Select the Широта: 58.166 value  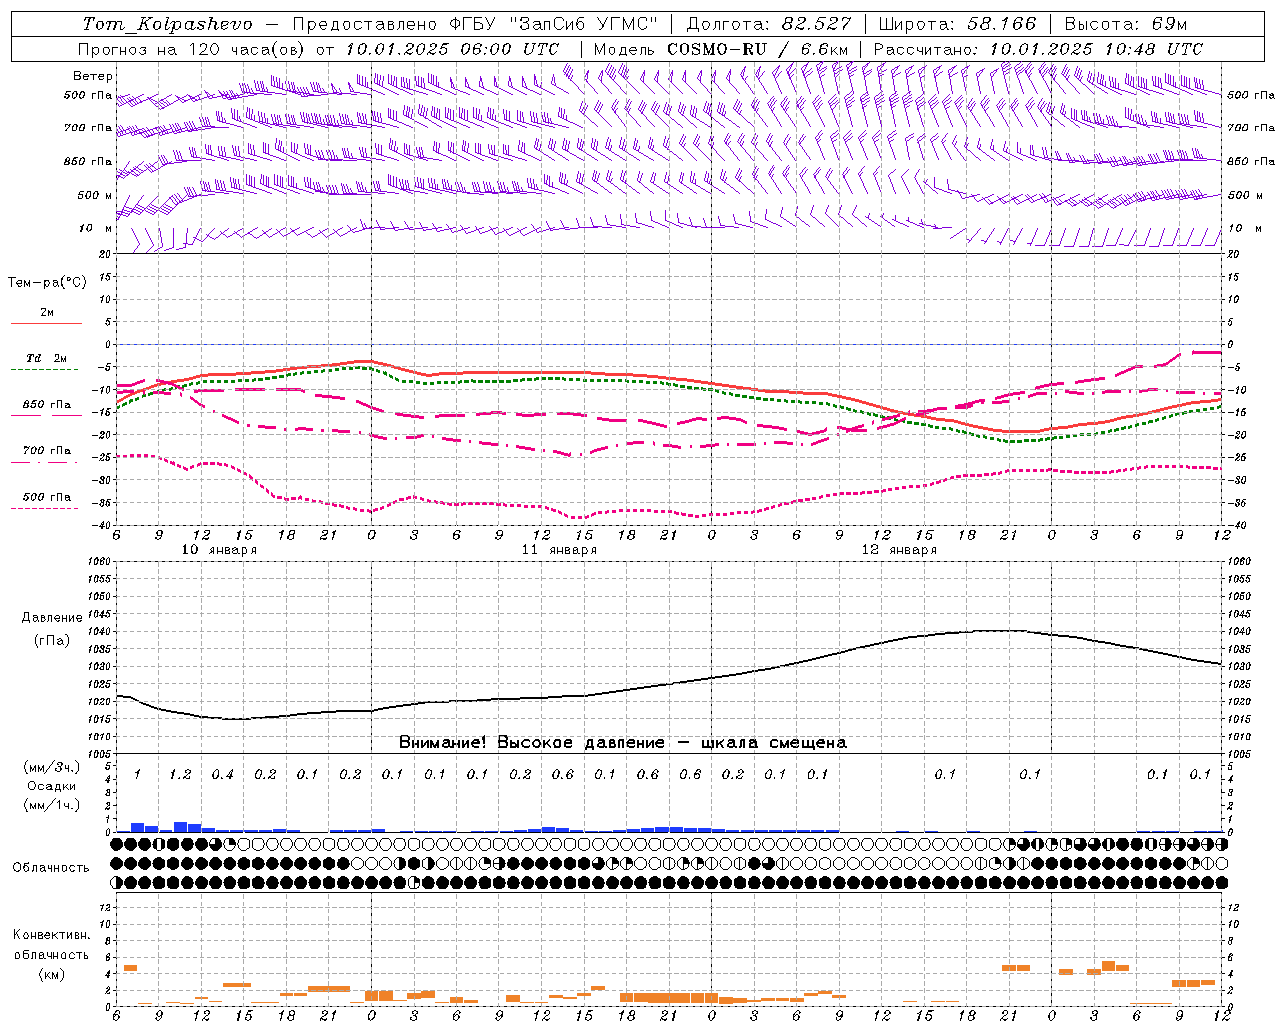[x=959, y=24]
